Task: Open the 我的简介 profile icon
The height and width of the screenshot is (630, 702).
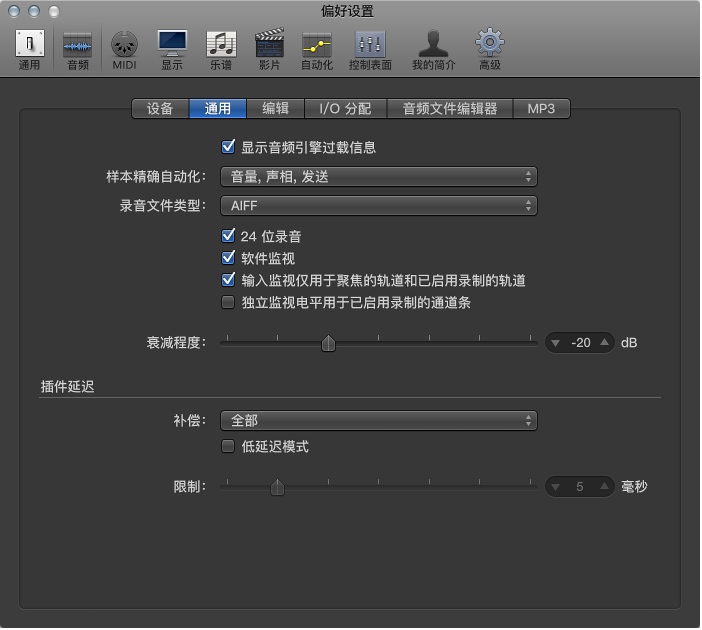Action: click(x=433, y=50)
